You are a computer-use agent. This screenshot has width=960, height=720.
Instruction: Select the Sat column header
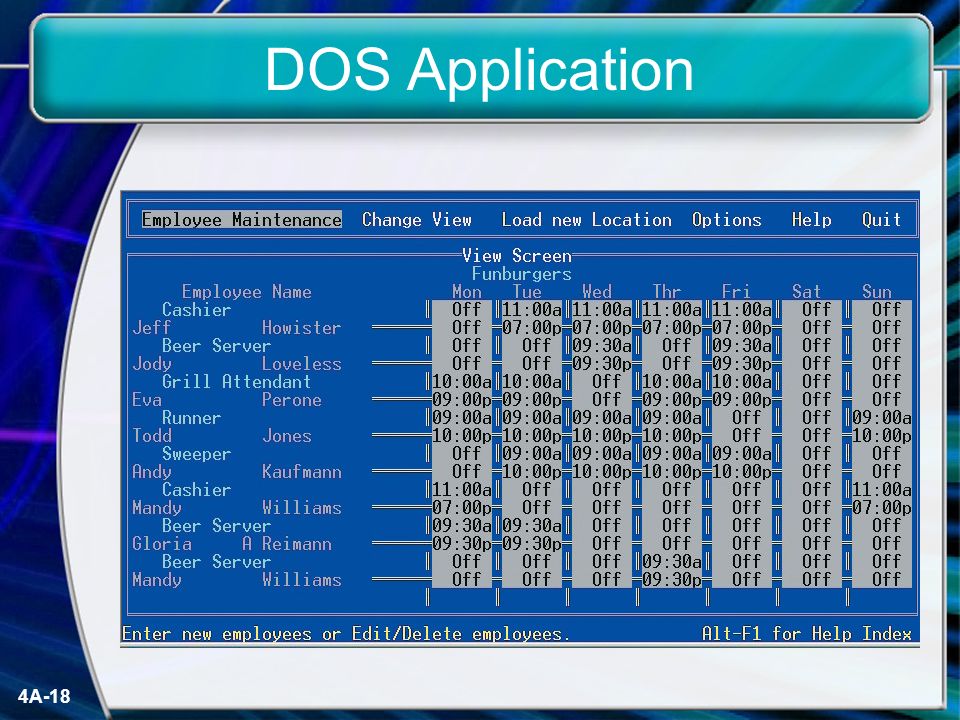click(x=806, y=291)
